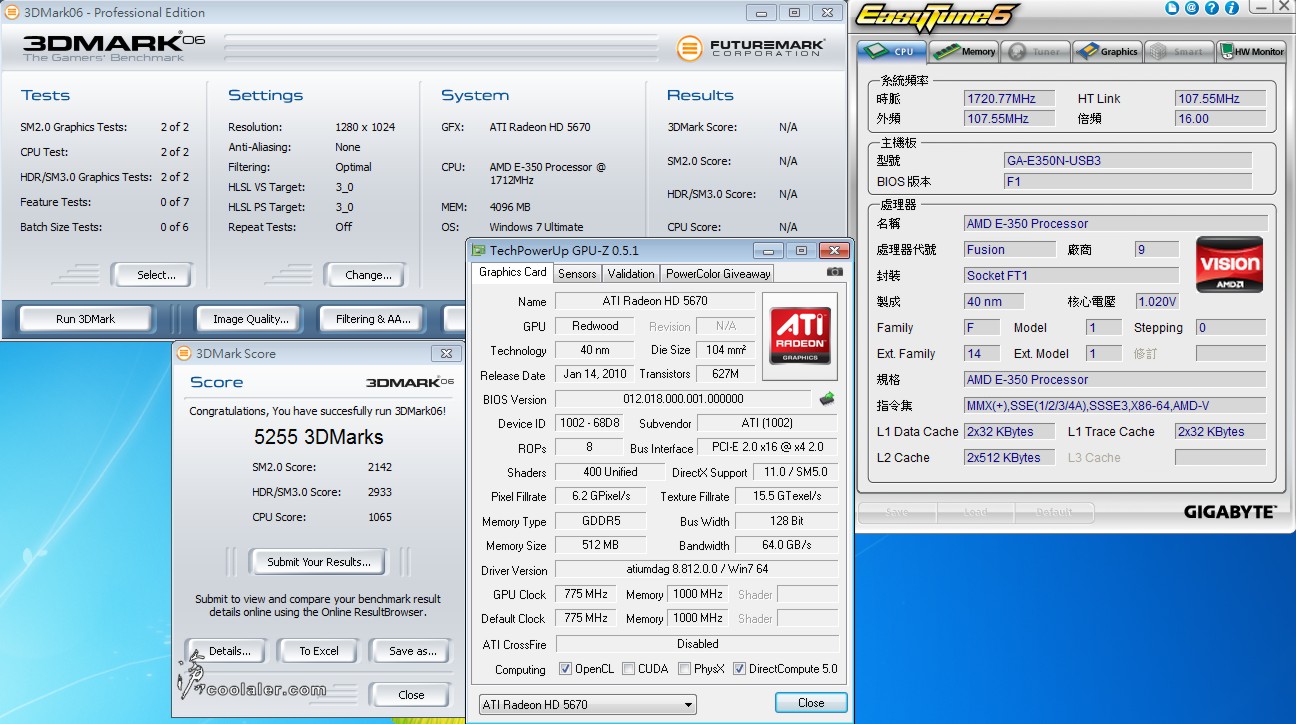Screen dimensions: 1296x724
Task: Click the AMD Vision logo in EasyTune6
Action: tap(1229, 264)
